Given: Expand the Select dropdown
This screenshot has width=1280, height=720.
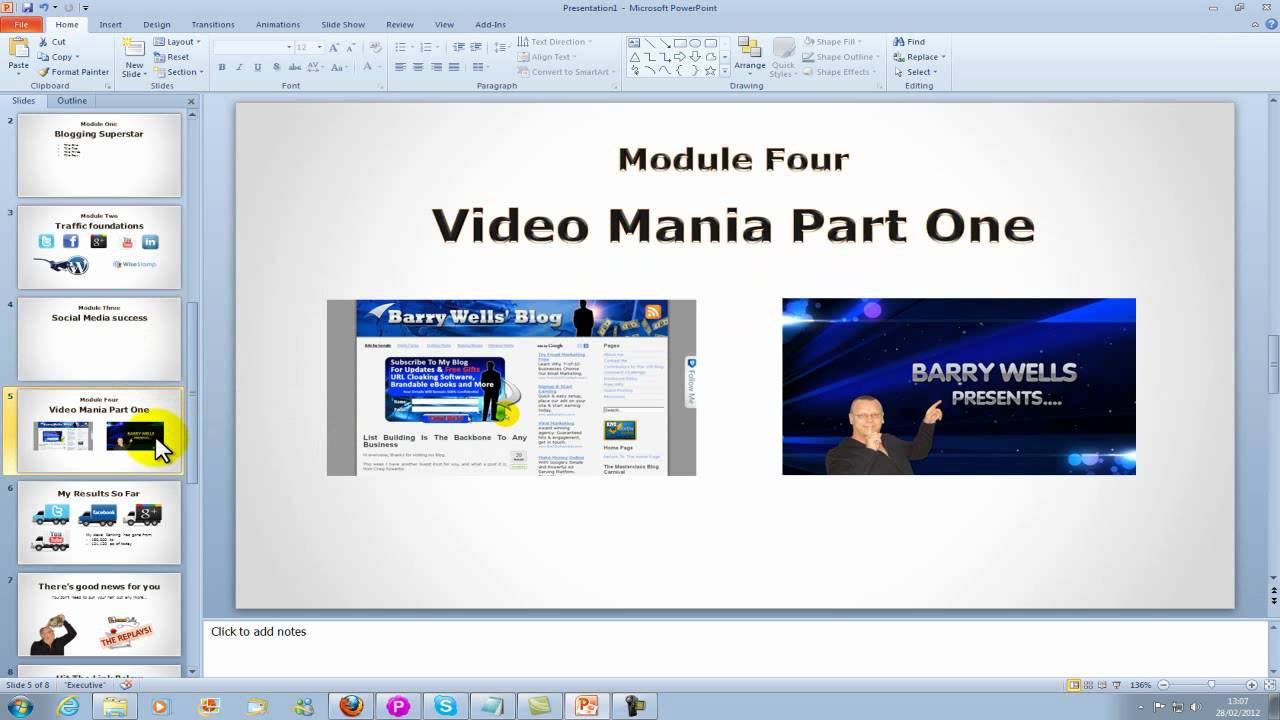Looking at the screenshot, I should (x=935, y=72).
